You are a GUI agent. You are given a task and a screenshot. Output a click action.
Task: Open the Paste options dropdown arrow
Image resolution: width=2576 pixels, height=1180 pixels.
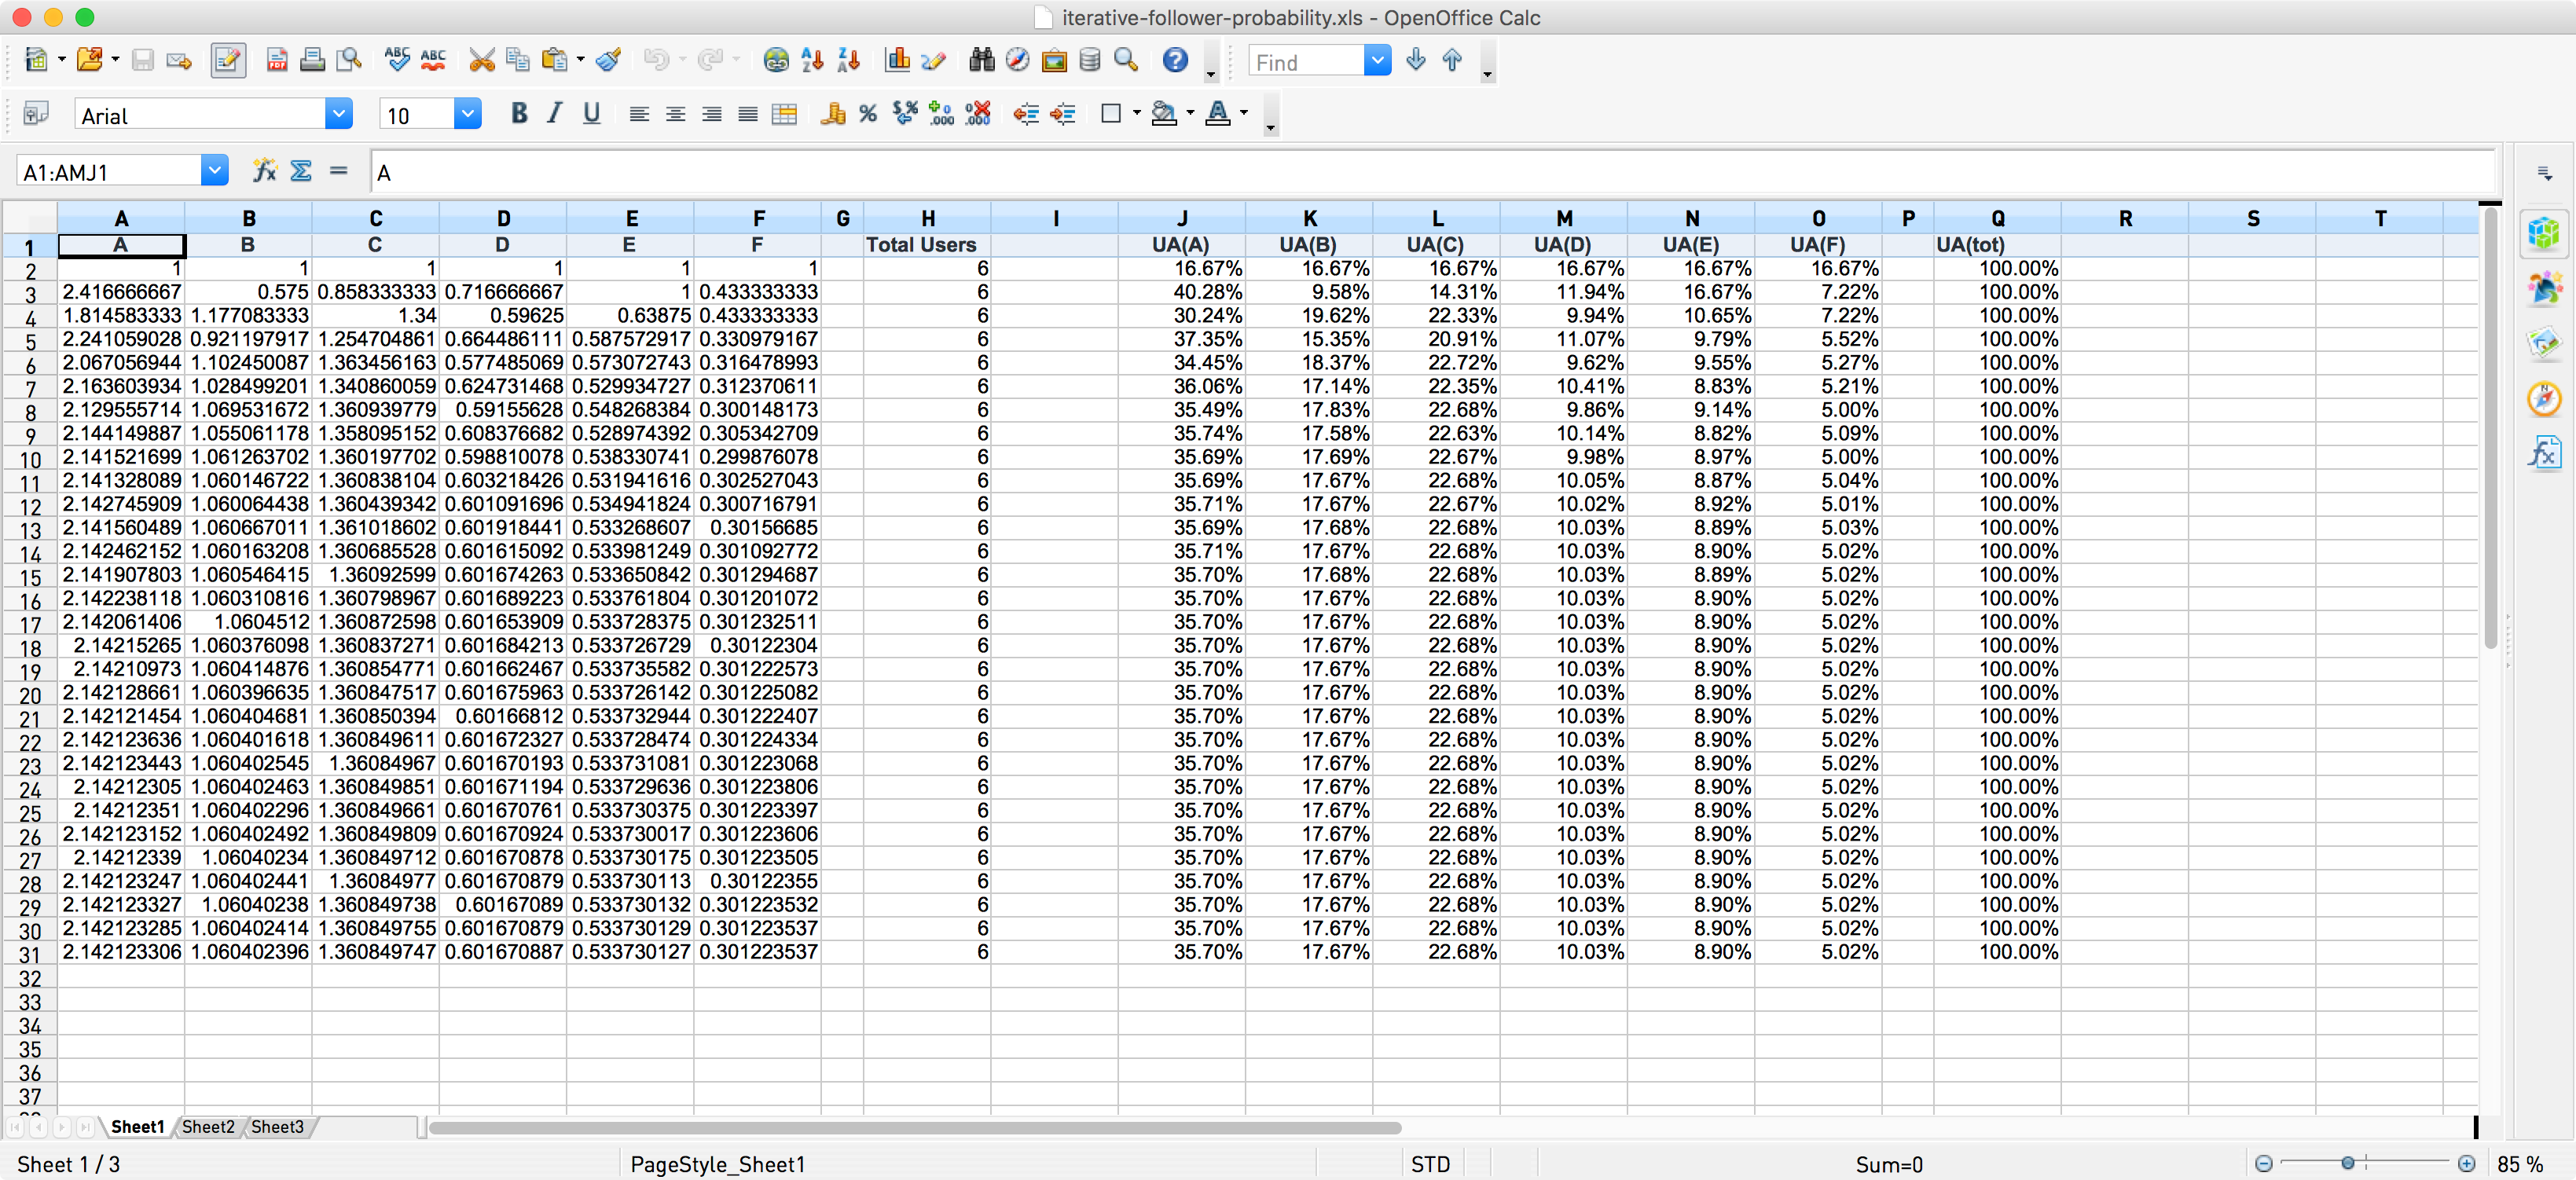pos(580,61)
